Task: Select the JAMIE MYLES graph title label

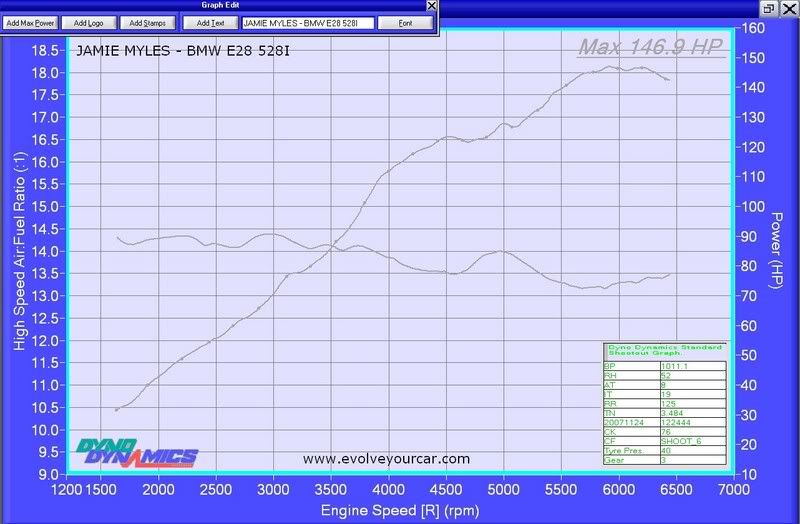Action: pos(185,50)
